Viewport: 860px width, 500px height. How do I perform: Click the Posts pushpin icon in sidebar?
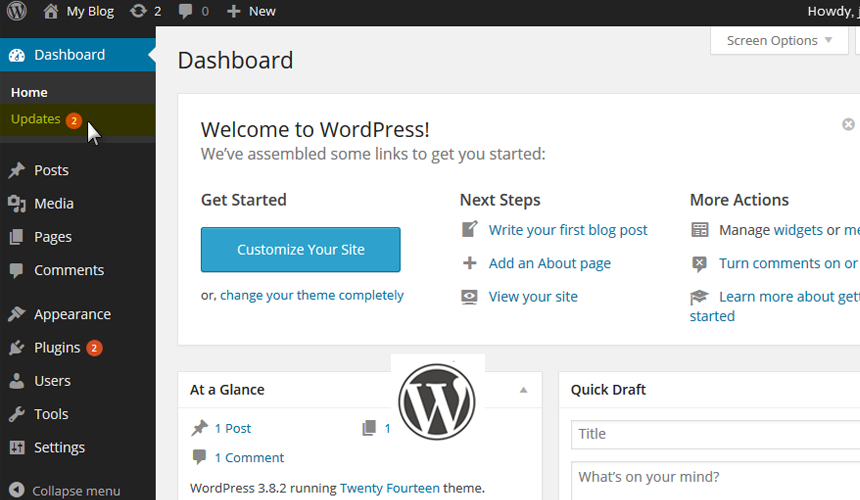(16, 170)
